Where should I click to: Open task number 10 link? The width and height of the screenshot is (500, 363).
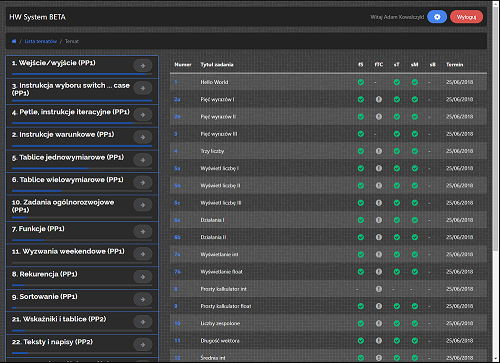click(x=177, y=323)
